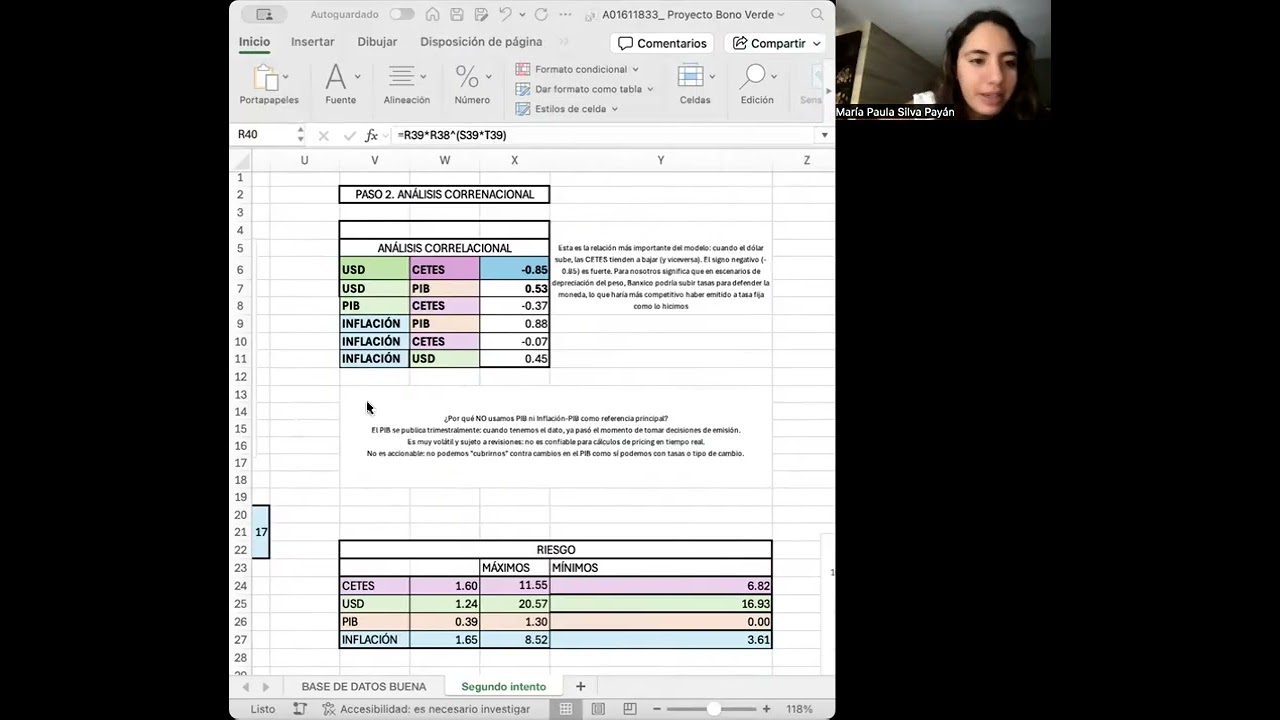Open the sidebar profile button at top left
Screen dimensions: 1280x720
point(264,14)
